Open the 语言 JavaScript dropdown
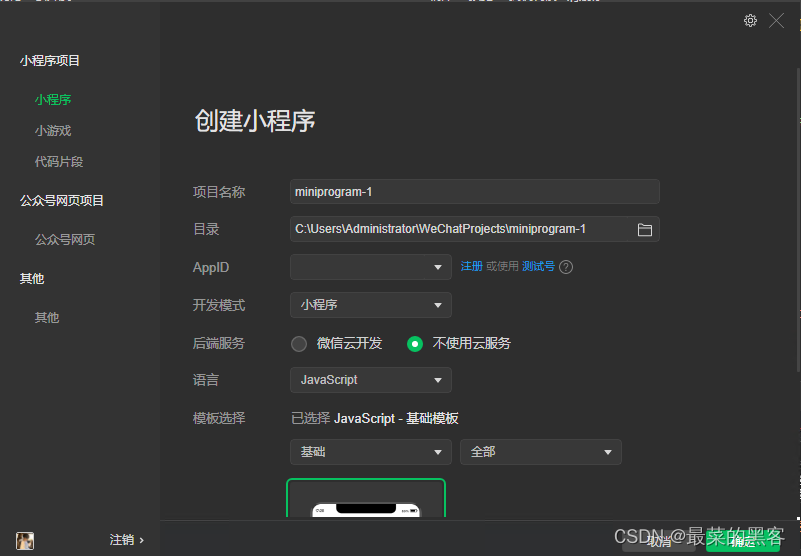This screenshot has width=801, height=556. [x=371, y=380]
